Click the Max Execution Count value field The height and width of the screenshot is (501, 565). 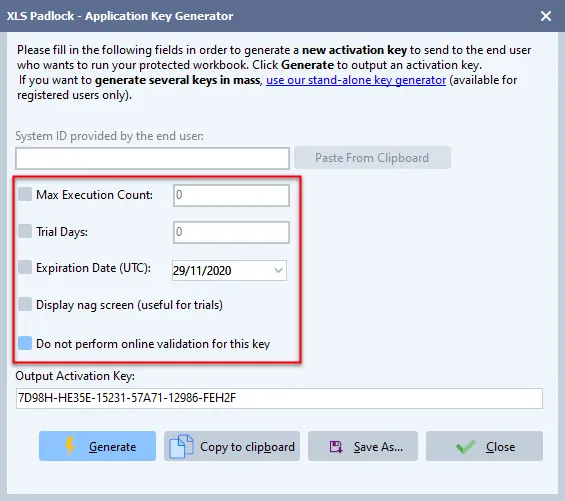tap(231, 195)
